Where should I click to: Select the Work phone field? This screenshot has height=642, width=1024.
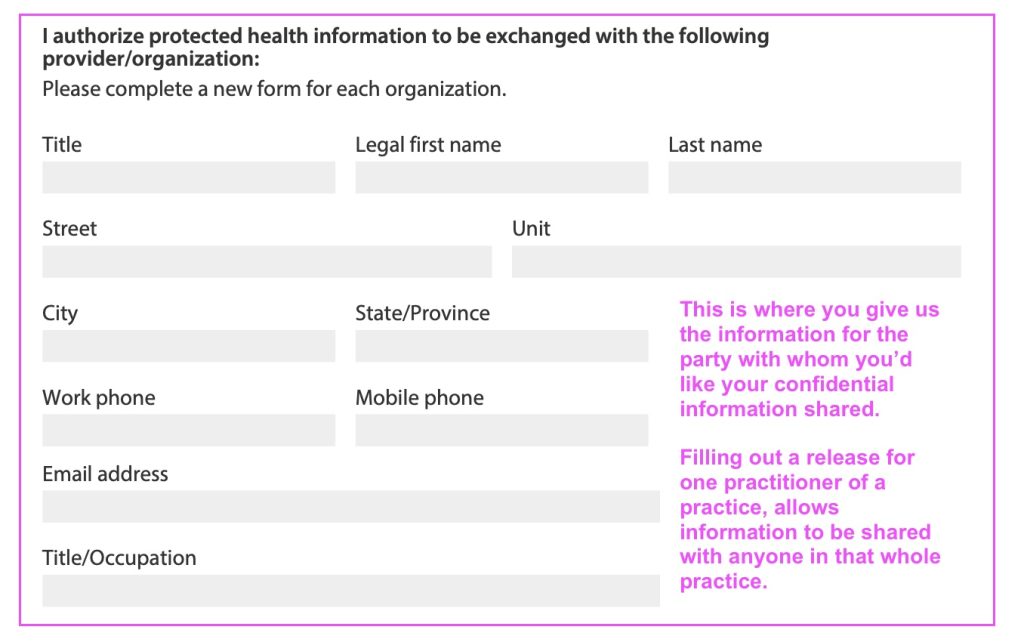pos(189,430)
